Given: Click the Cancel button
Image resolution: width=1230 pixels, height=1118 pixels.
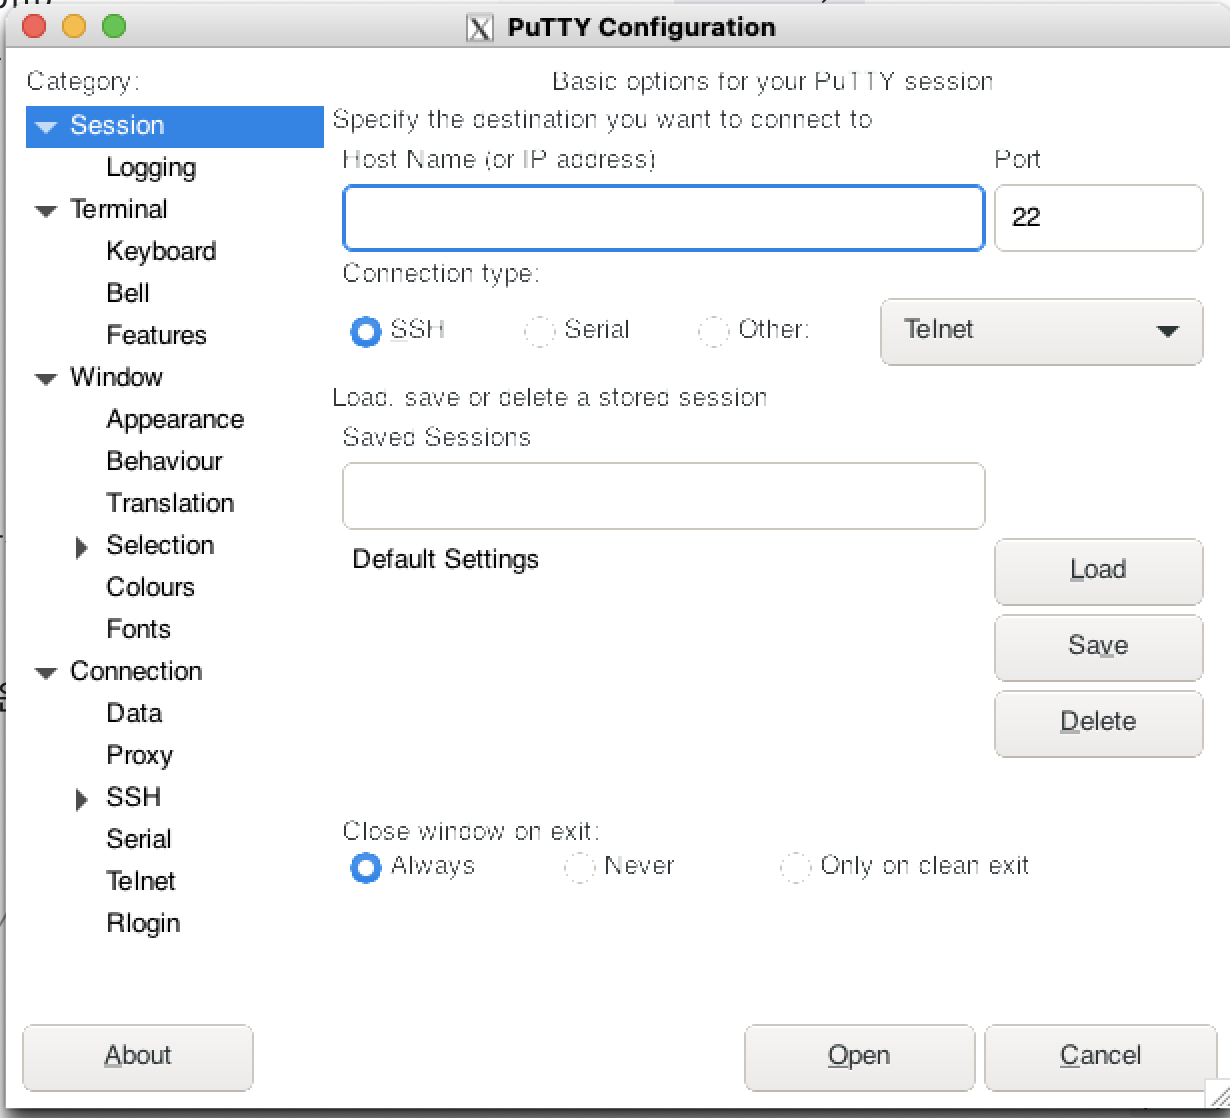Looking at the screenshot, I should 1100,1057.
